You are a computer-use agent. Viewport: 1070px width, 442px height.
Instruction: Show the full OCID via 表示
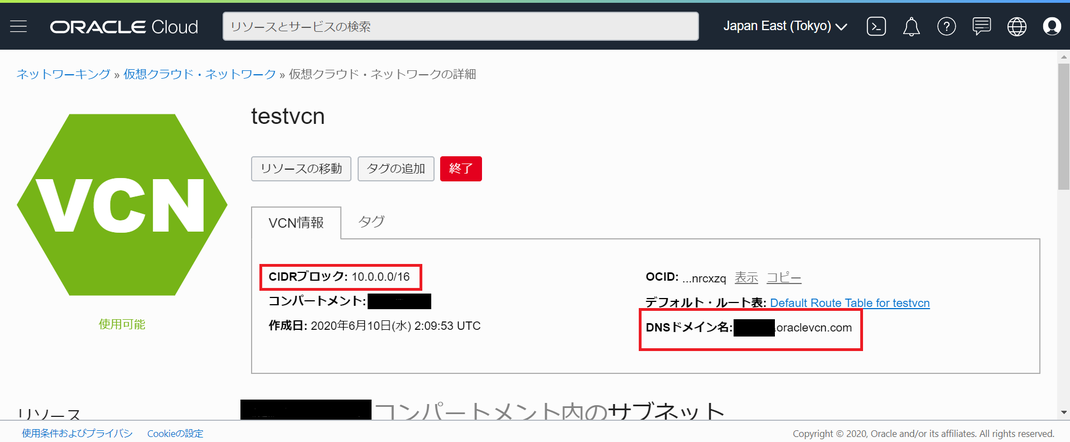[746, 278]
